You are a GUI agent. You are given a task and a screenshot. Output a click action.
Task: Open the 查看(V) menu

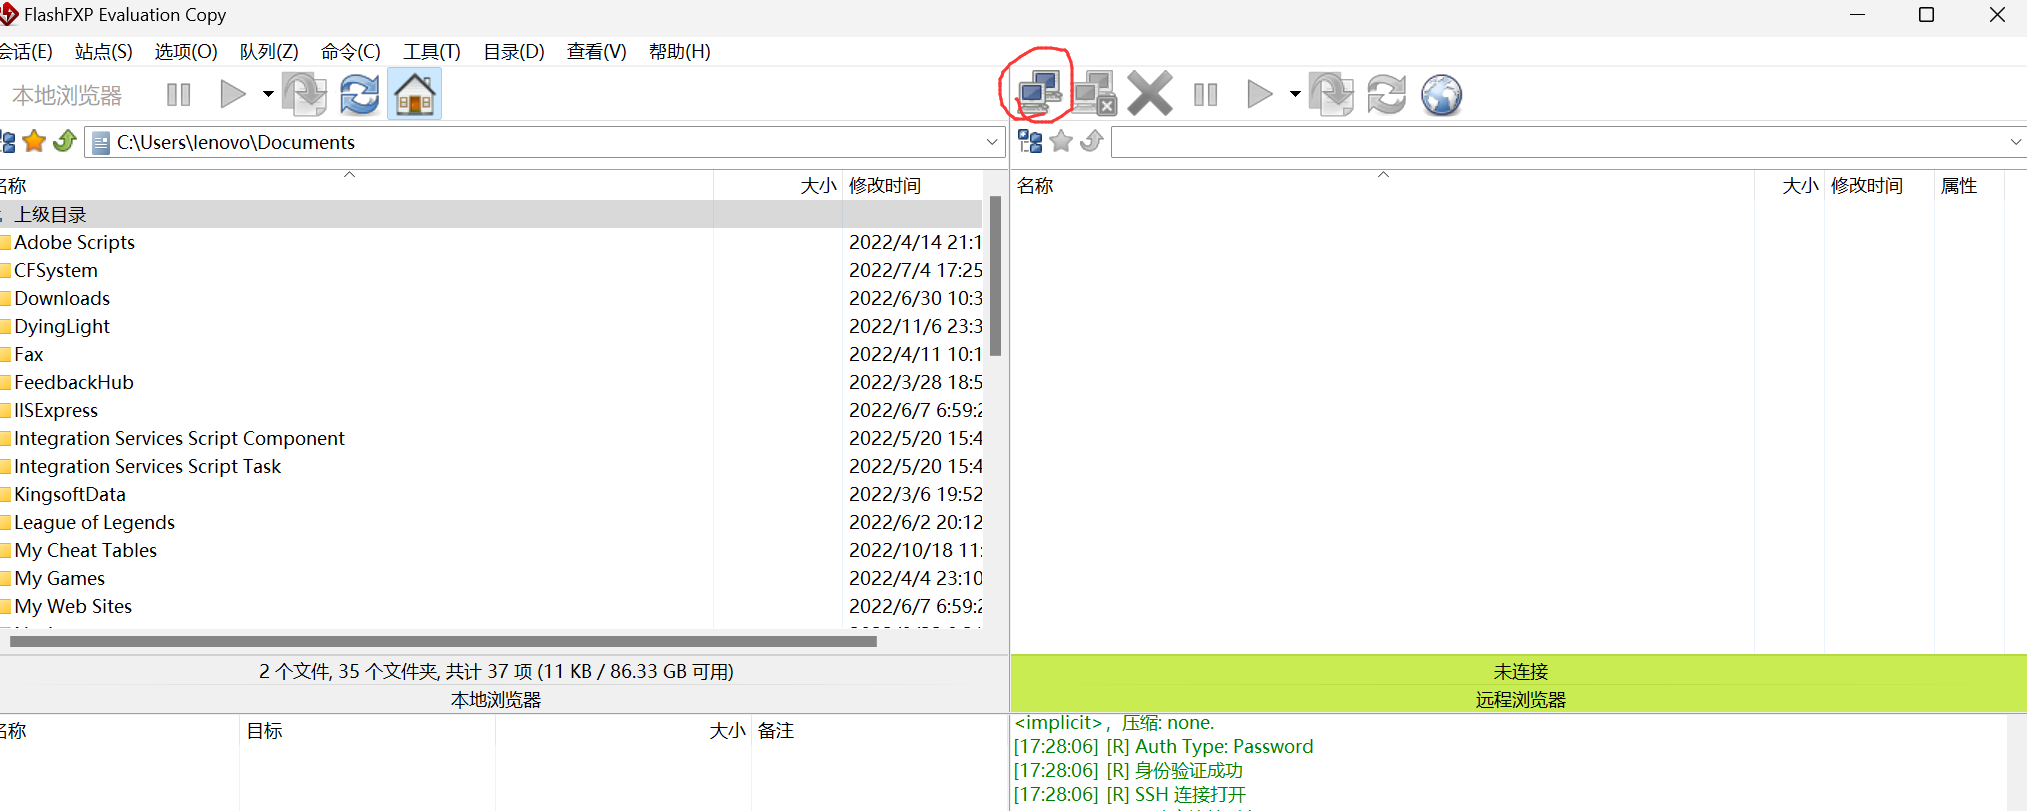pyautogui.click(x=597, y=52)
